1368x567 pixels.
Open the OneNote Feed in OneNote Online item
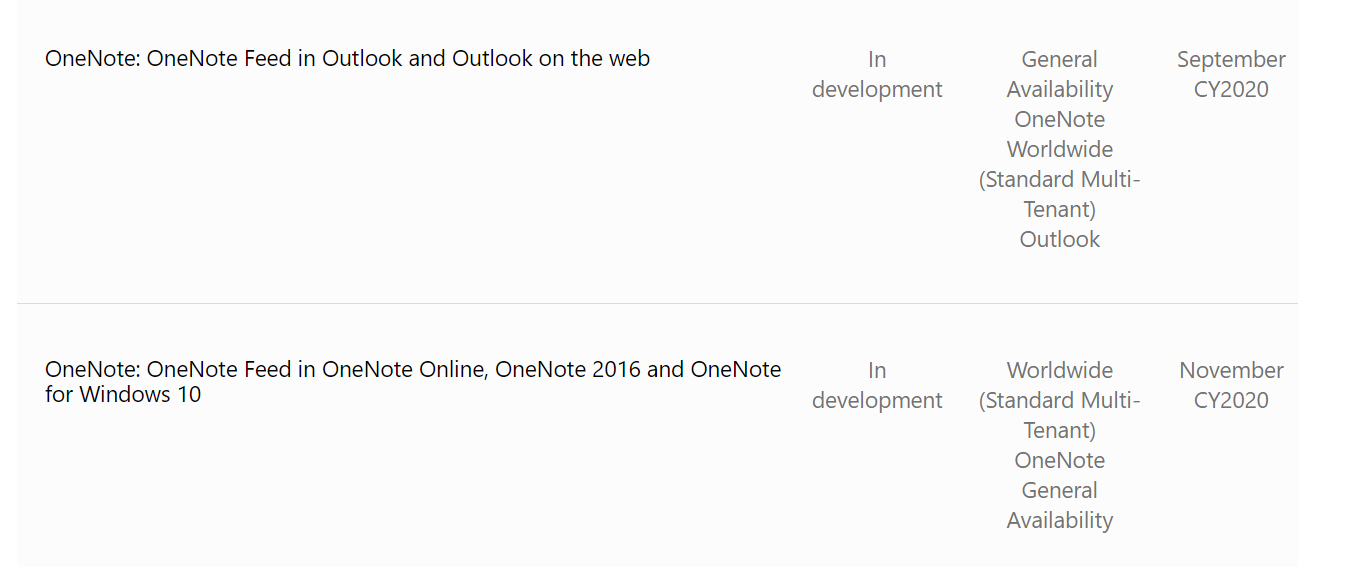click(x=413, y=382)
